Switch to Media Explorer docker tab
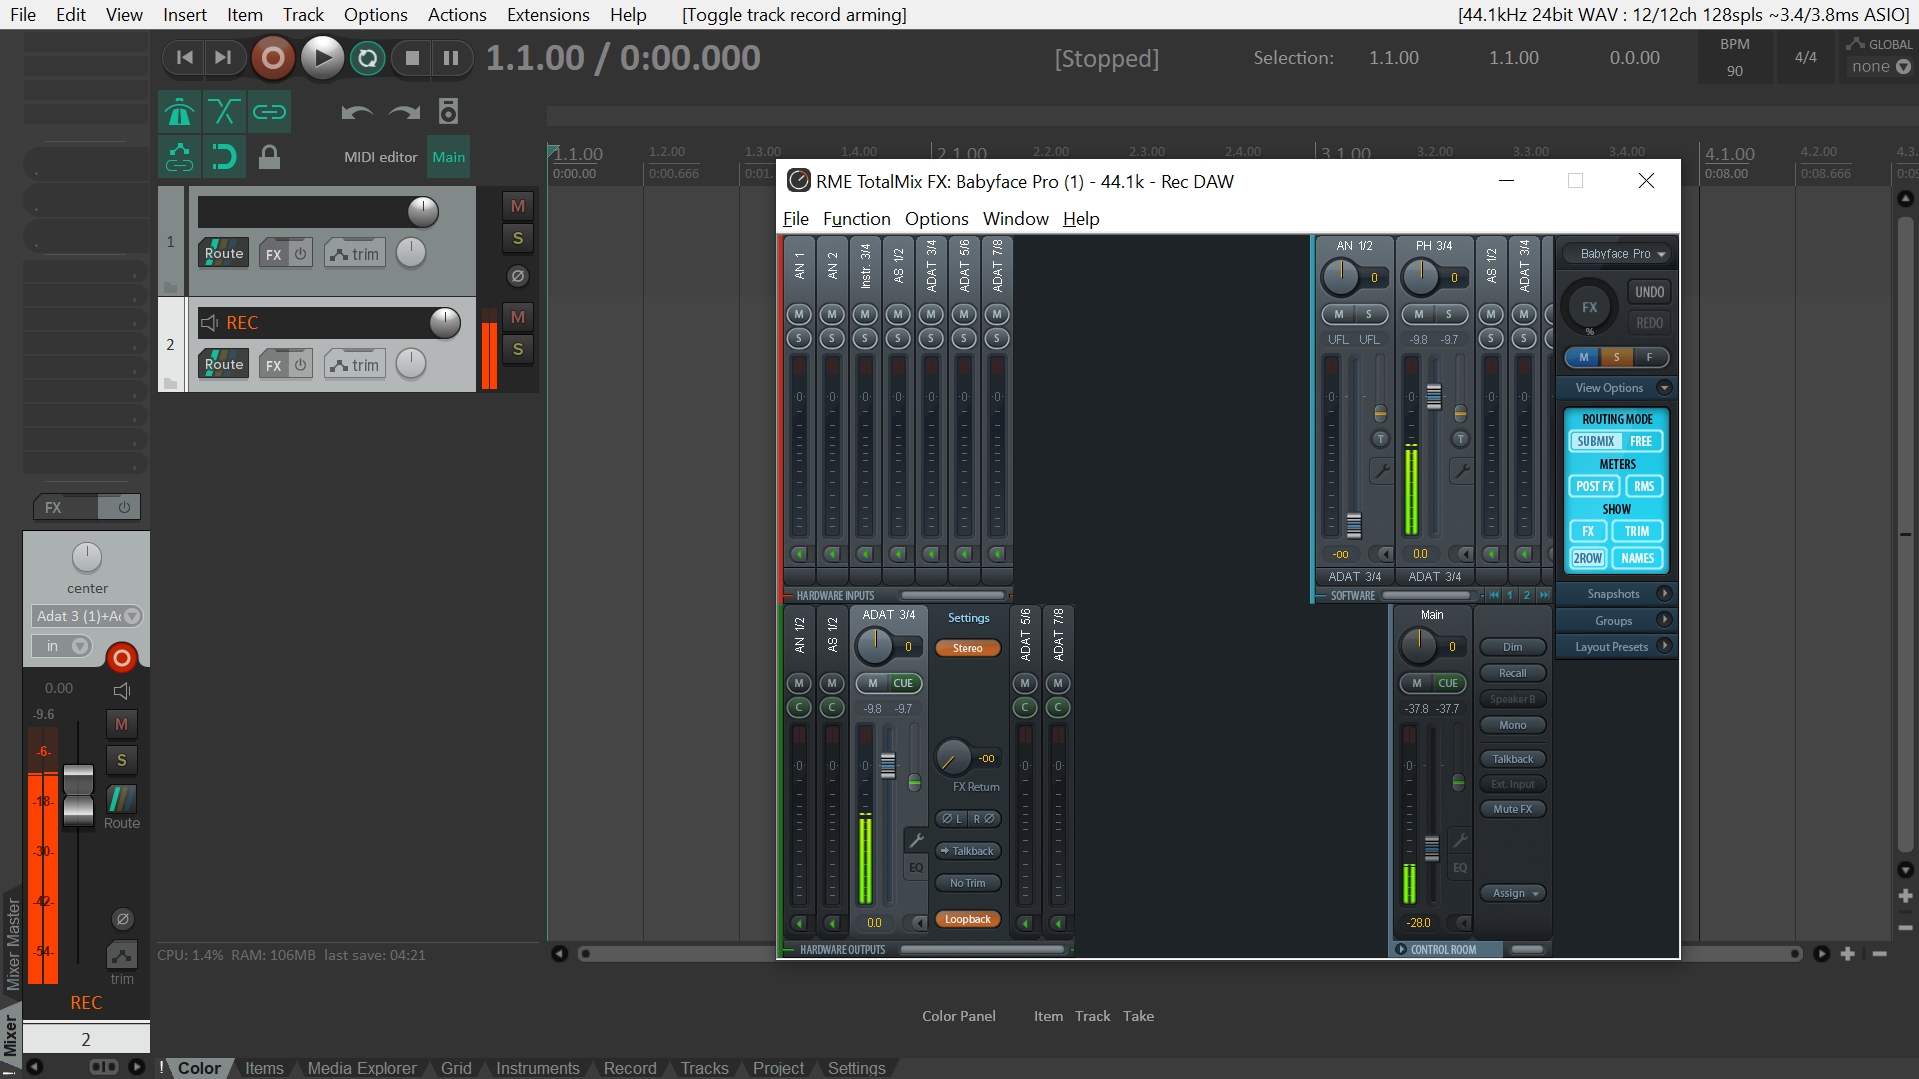 pyautogui.click(x=362, y=1068)
